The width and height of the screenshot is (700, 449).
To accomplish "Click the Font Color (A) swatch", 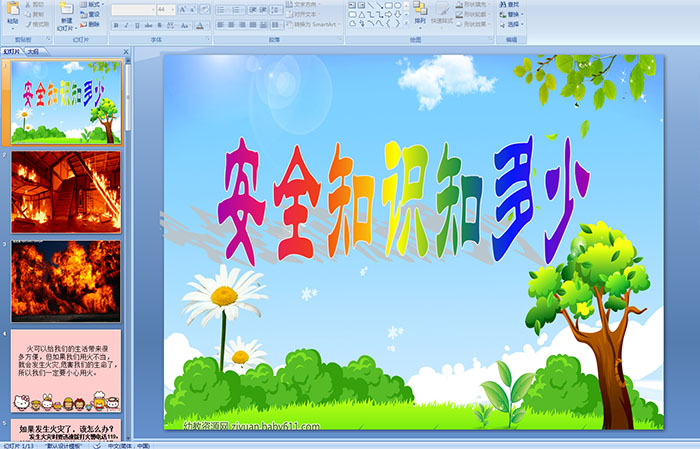I will click(200, 25).
